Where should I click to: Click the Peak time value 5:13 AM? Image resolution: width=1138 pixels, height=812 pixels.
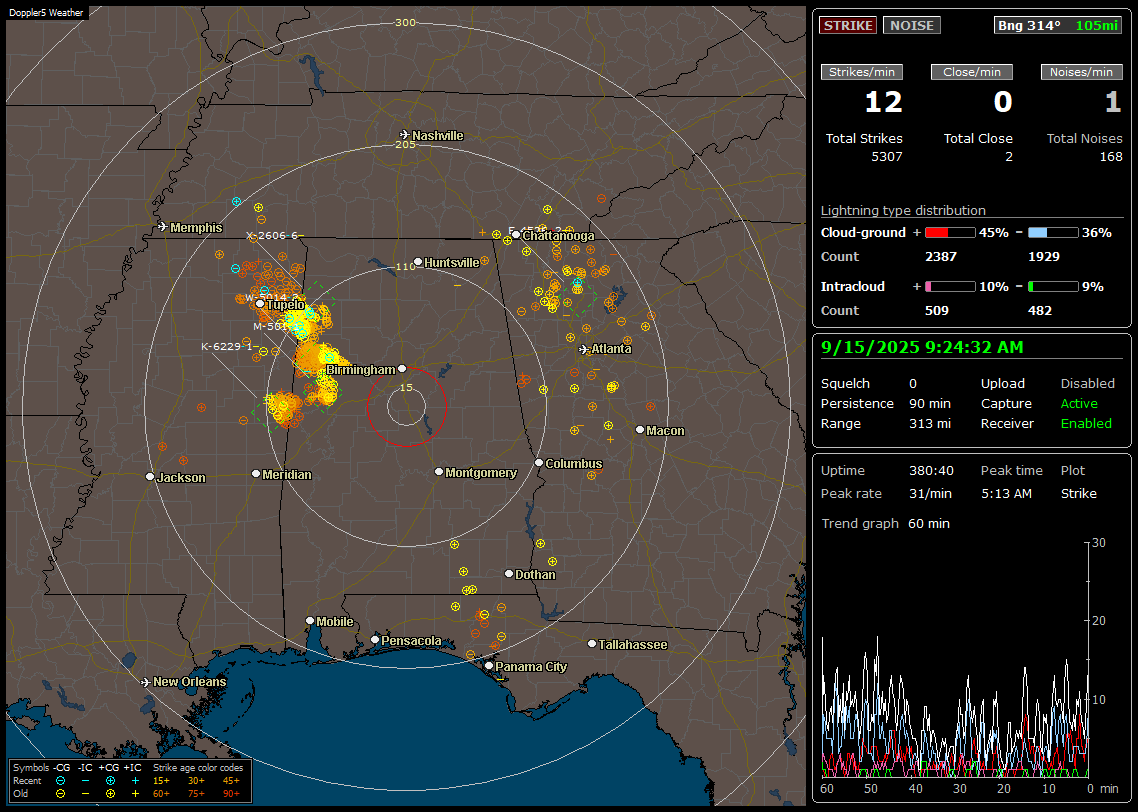tap(1006, 493)
